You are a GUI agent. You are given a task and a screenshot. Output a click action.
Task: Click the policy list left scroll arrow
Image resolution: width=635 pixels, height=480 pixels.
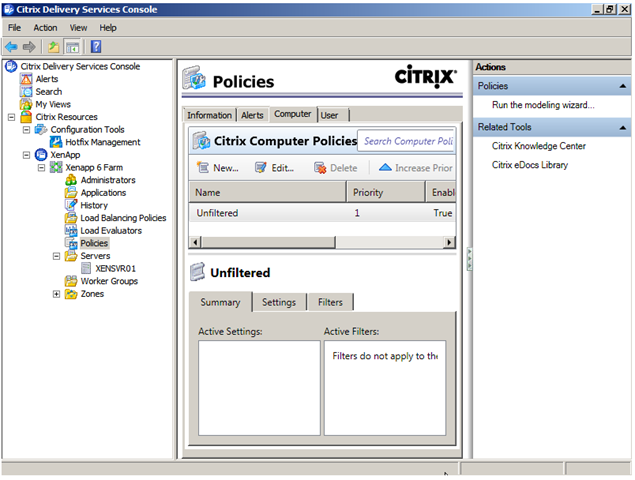coord(196,242)
